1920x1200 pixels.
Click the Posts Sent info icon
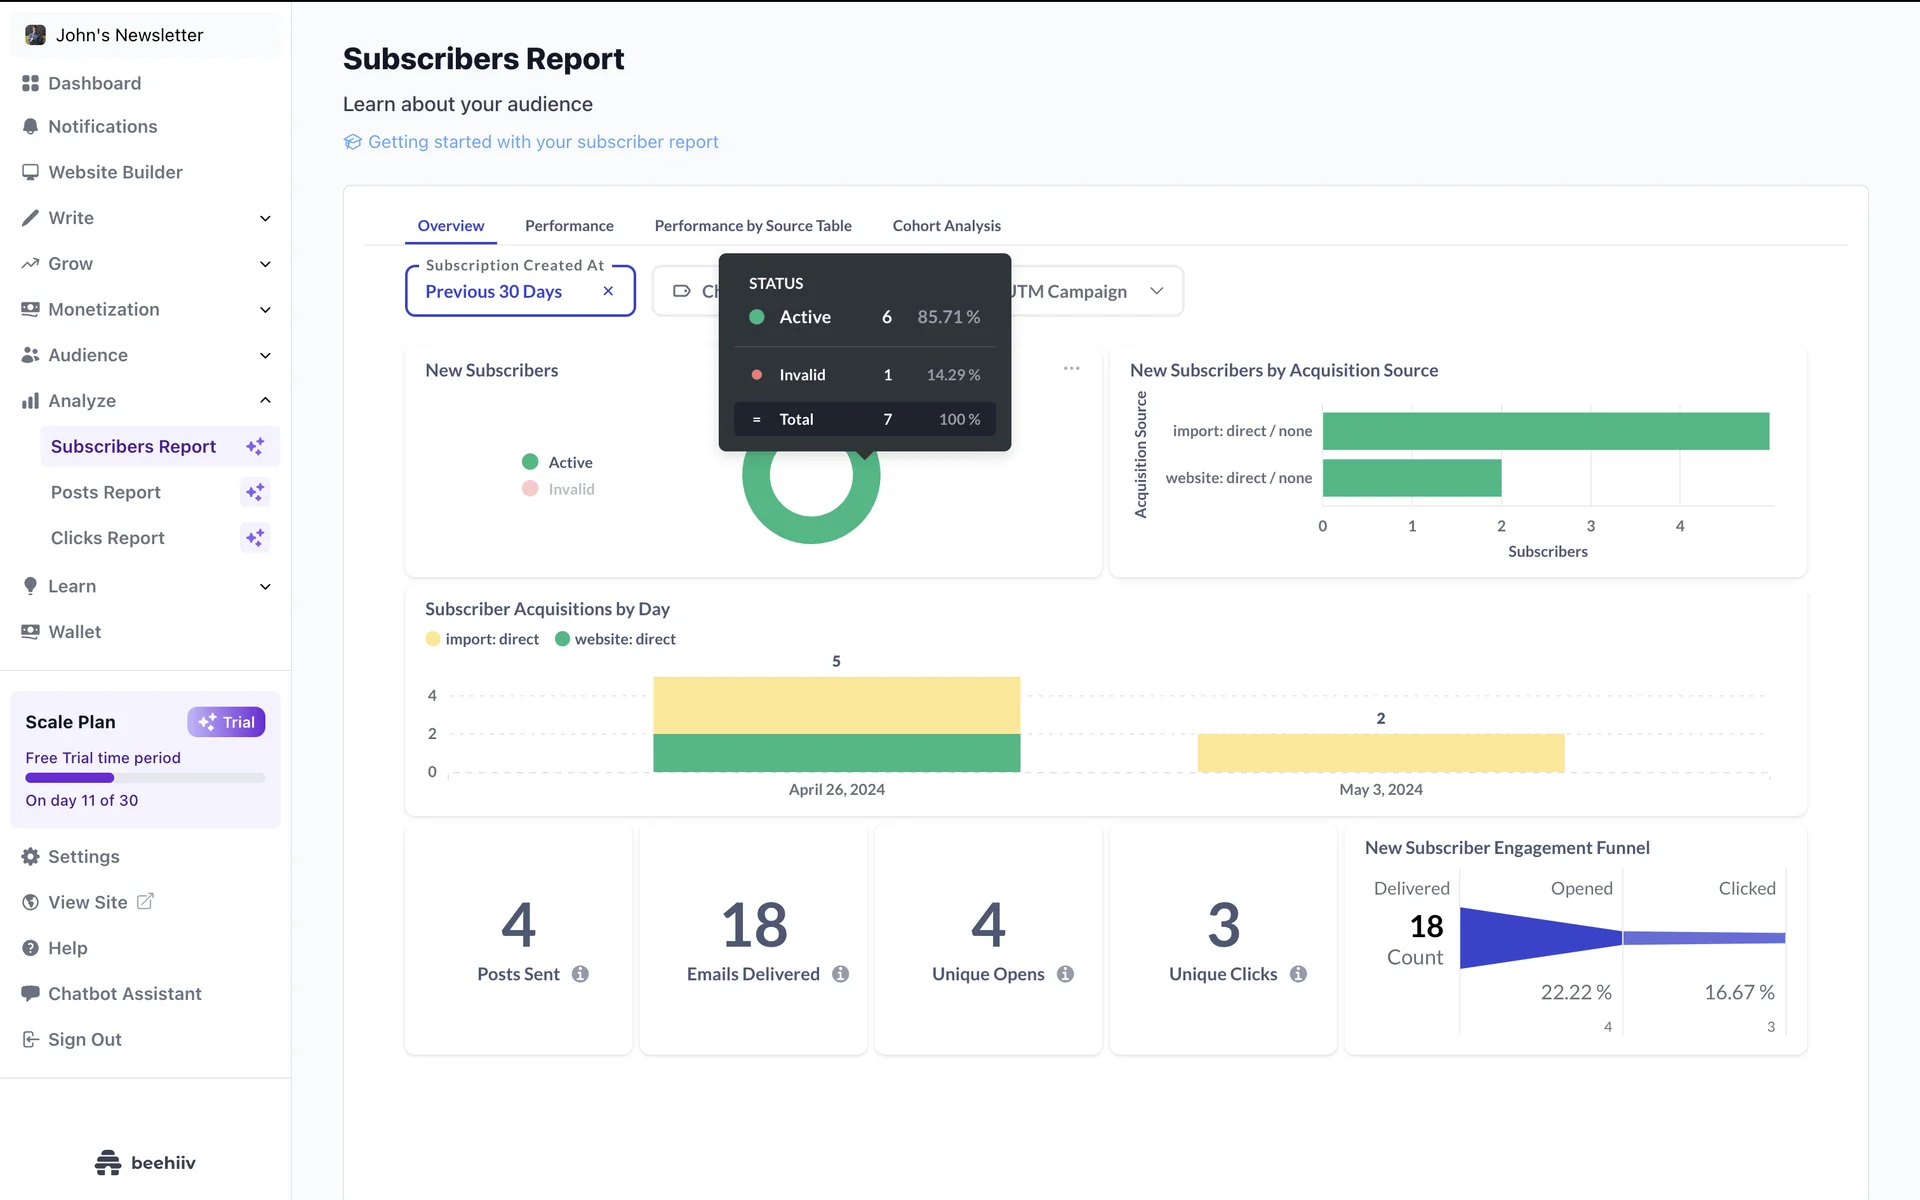[580, 974]
